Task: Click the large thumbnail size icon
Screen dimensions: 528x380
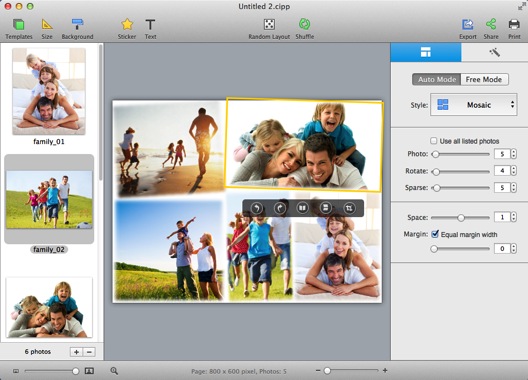Action: pyautogui.click(x=89, y=371)
